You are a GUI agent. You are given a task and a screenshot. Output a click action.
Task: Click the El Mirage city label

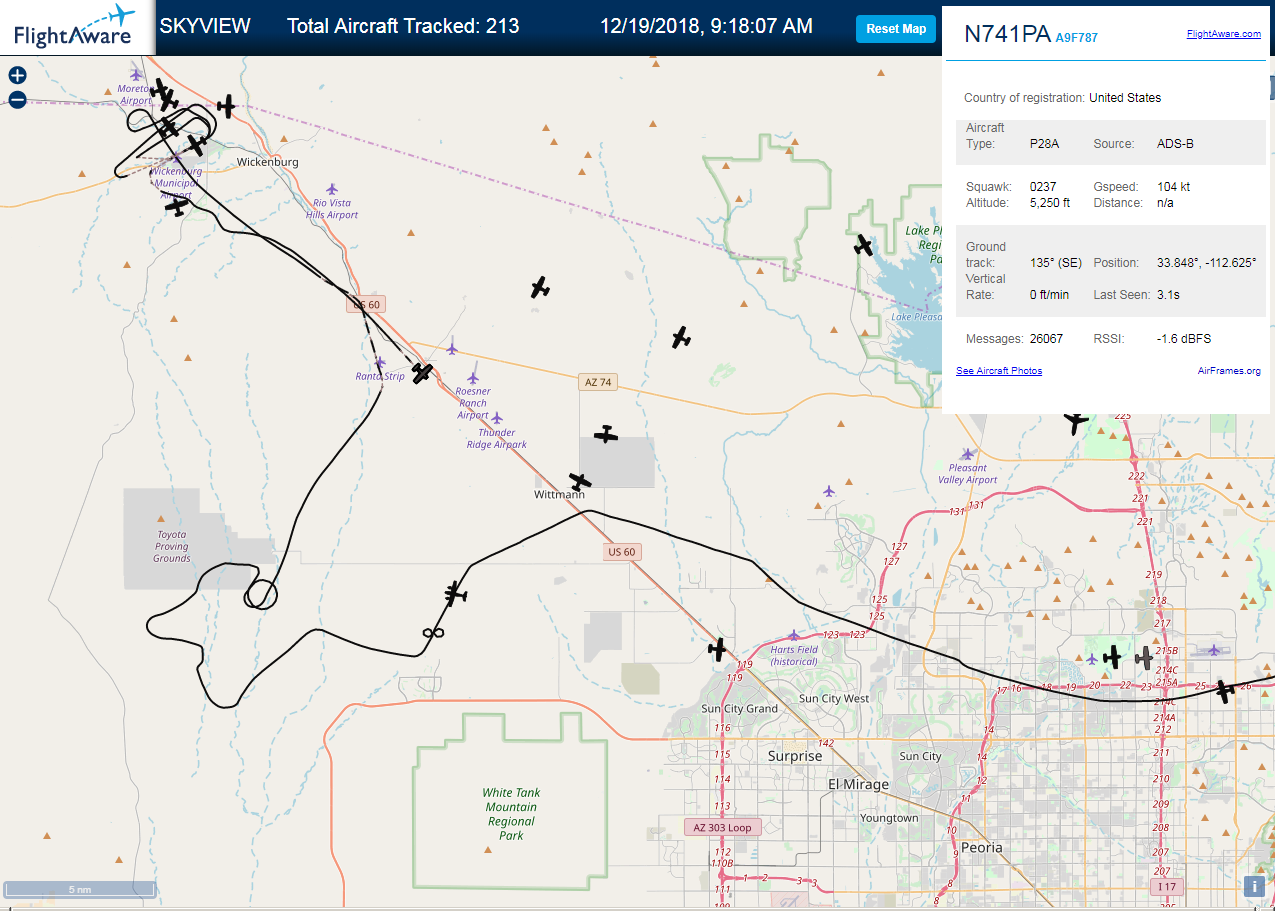858,784
